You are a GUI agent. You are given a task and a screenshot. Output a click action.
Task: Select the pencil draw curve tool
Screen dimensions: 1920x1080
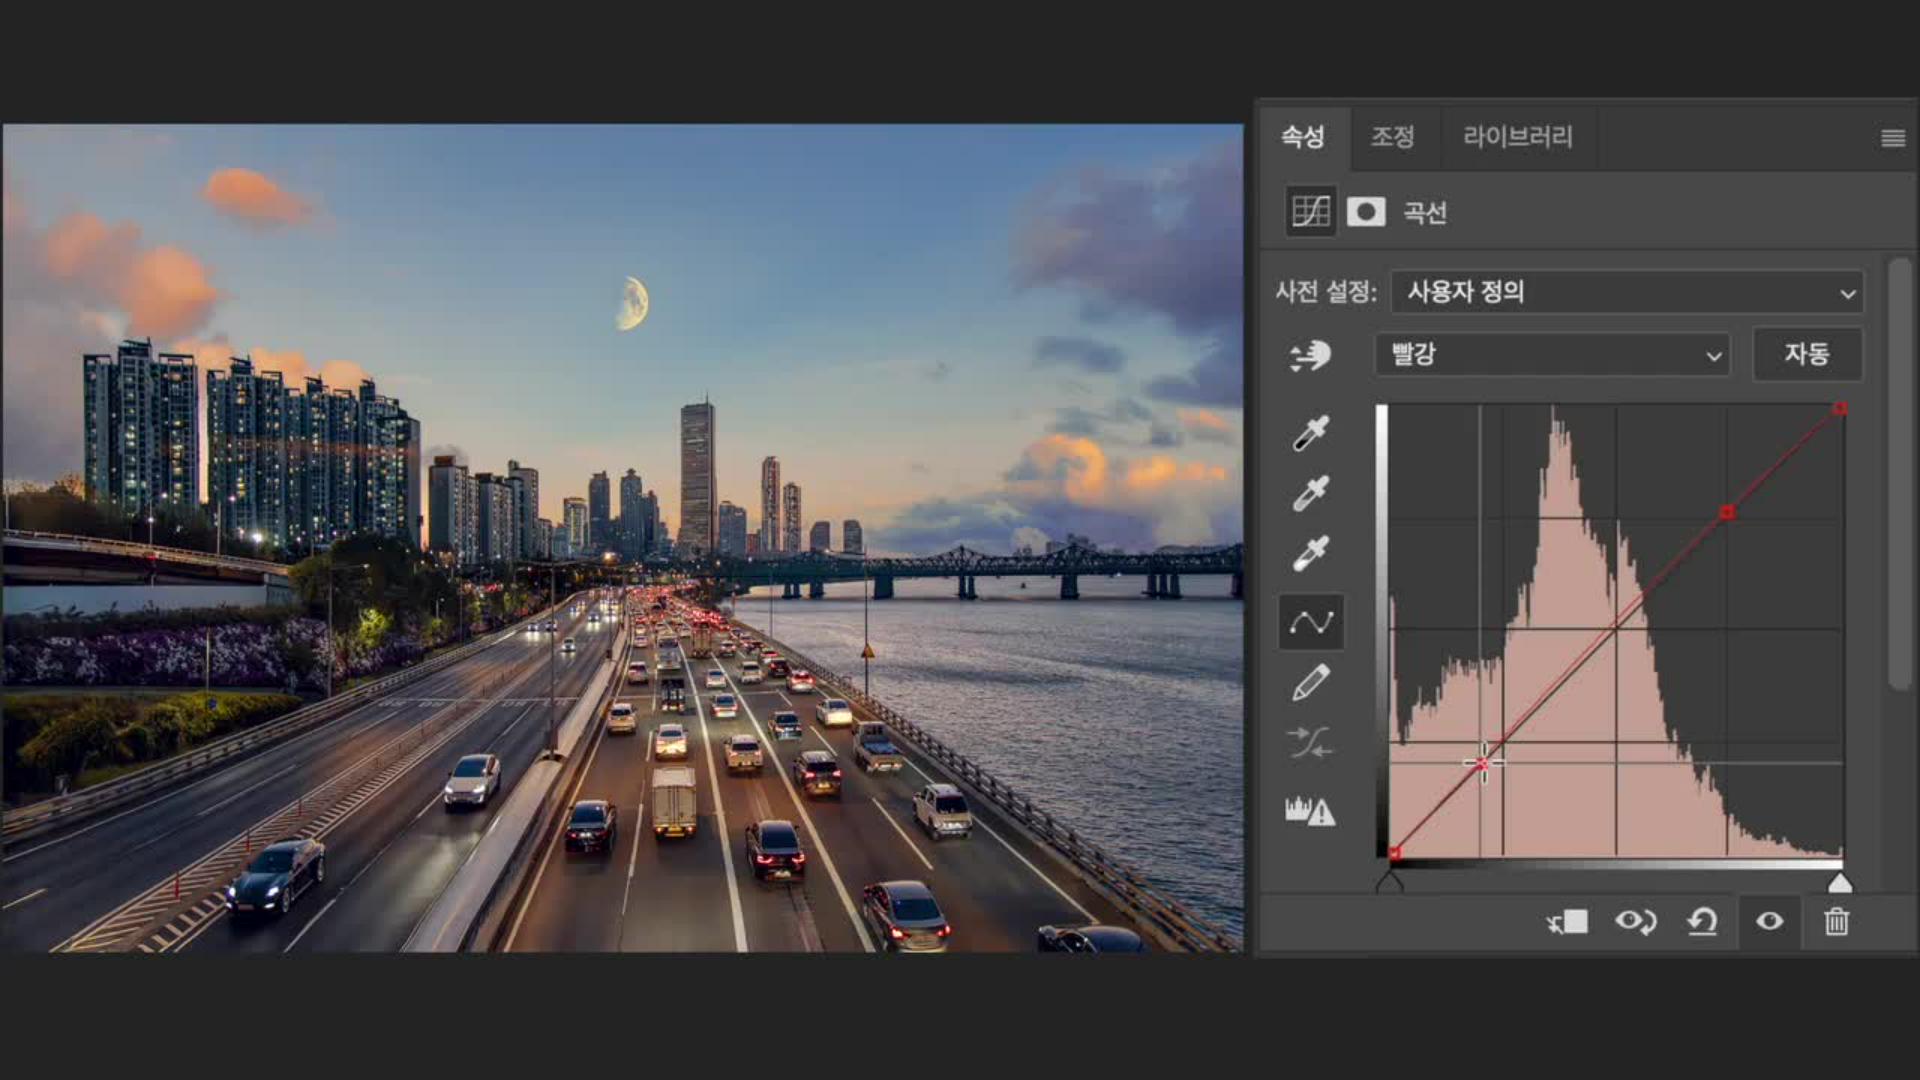tap(1310, 683)
